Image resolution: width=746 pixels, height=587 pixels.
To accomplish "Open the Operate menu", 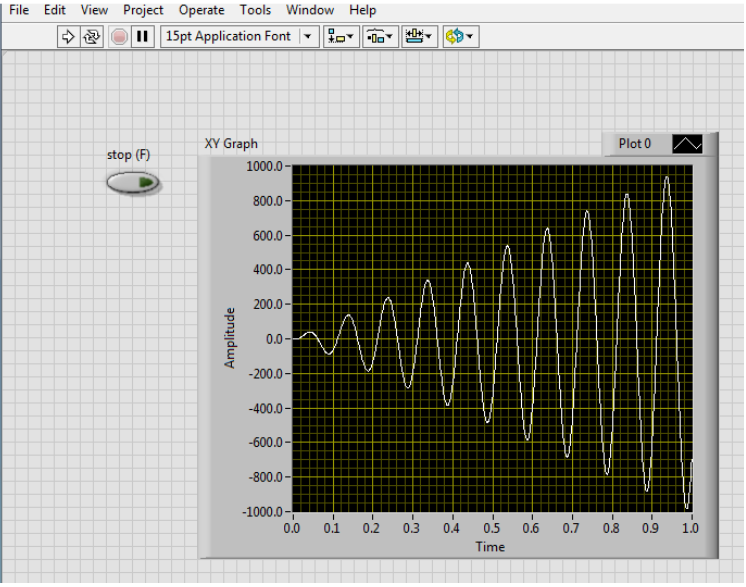I will (x=201, y=10).
